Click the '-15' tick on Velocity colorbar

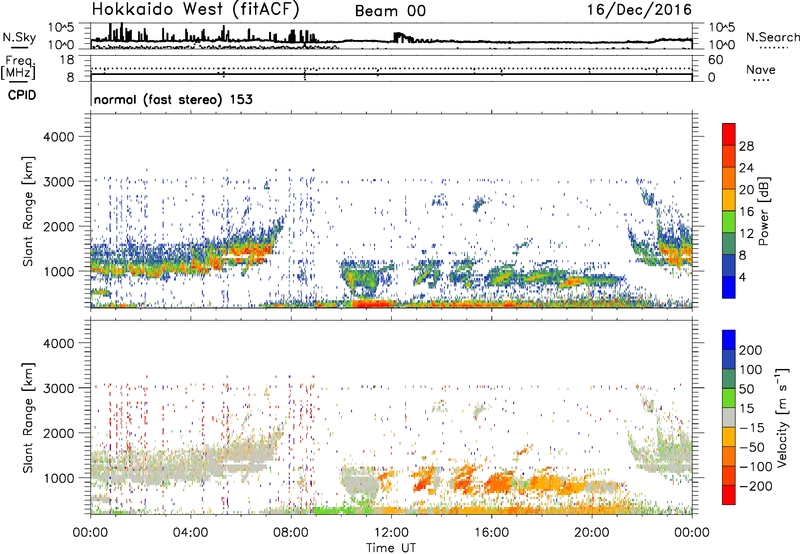click(x=752, y=428)
